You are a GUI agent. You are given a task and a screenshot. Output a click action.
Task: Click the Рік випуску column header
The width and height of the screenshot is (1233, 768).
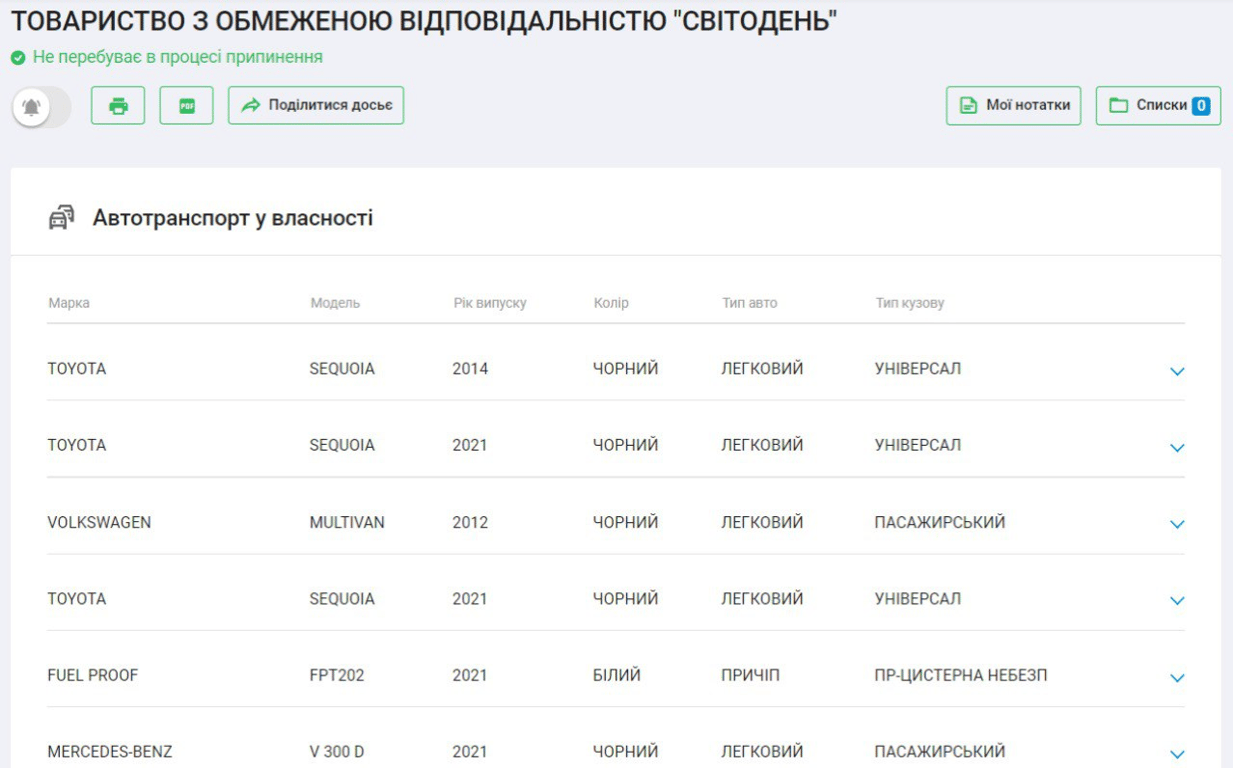coord(490,303)
